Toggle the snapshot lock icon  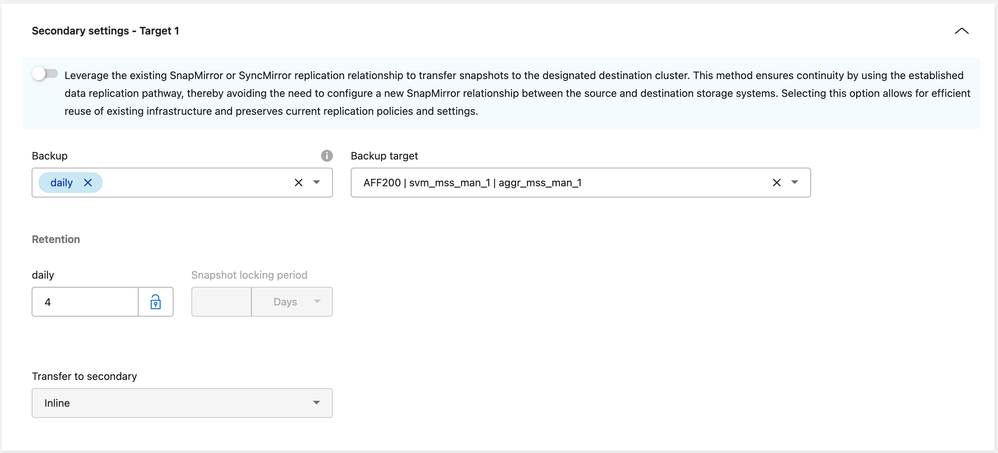(x=156, y=302)
